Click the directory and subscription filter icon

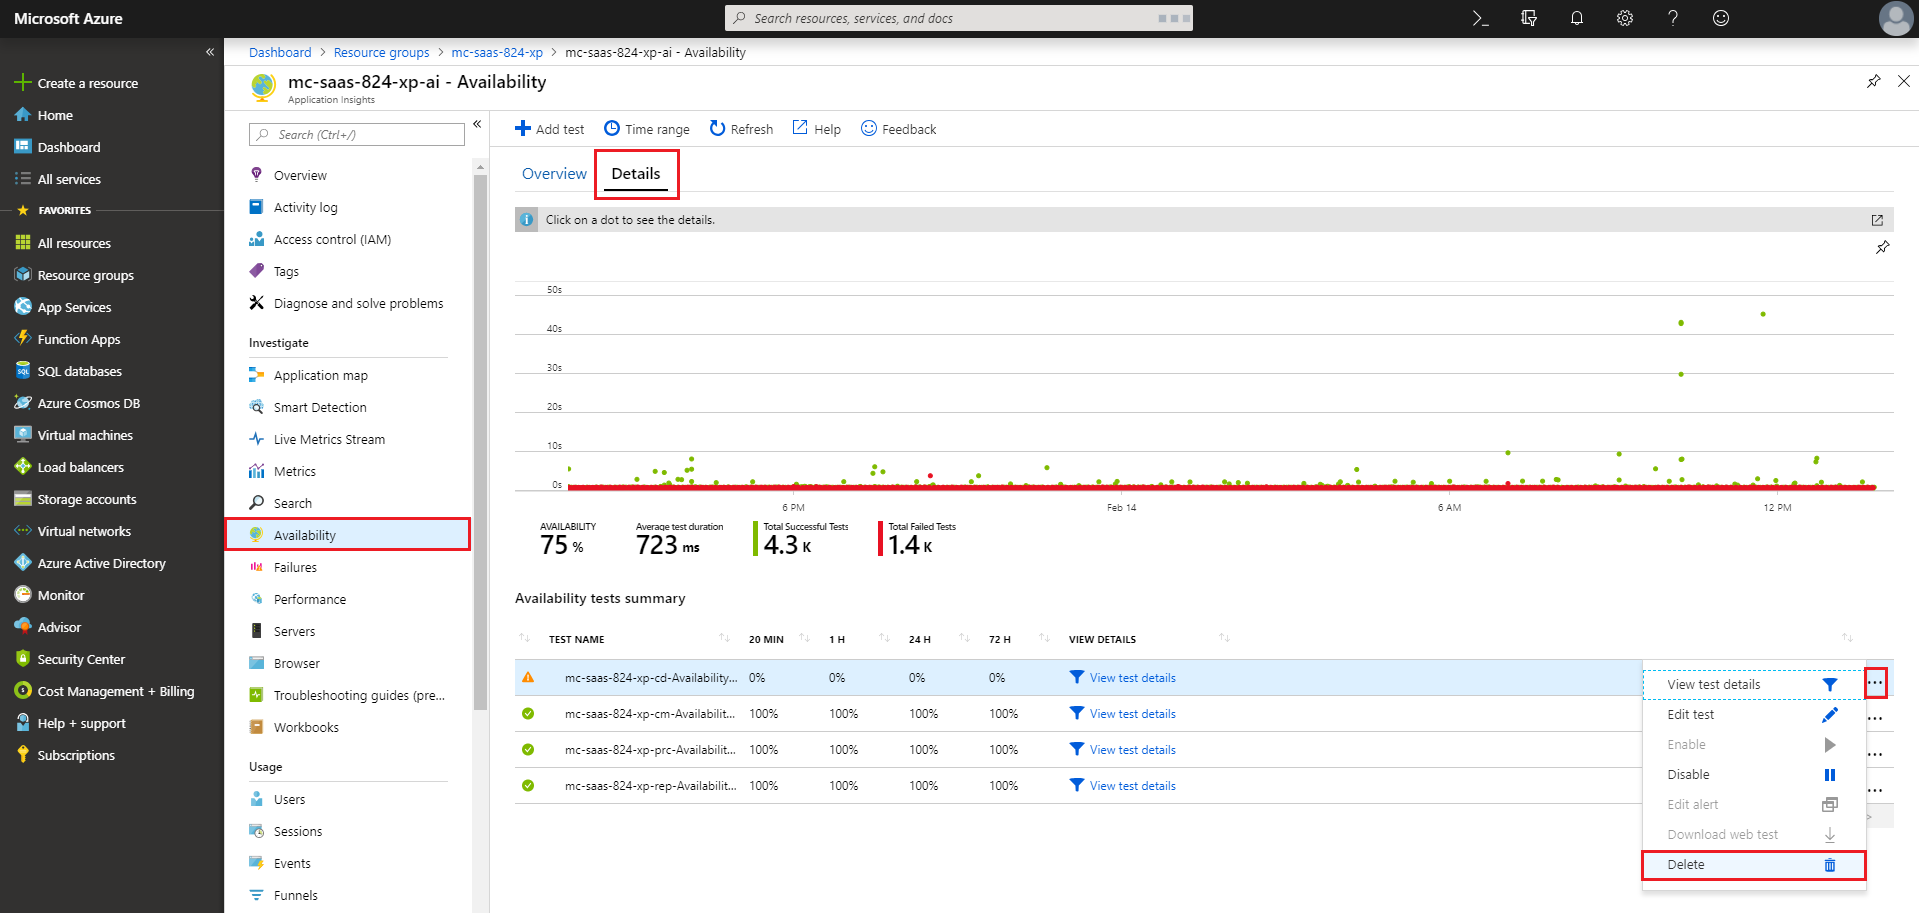tap(1528, 18)
